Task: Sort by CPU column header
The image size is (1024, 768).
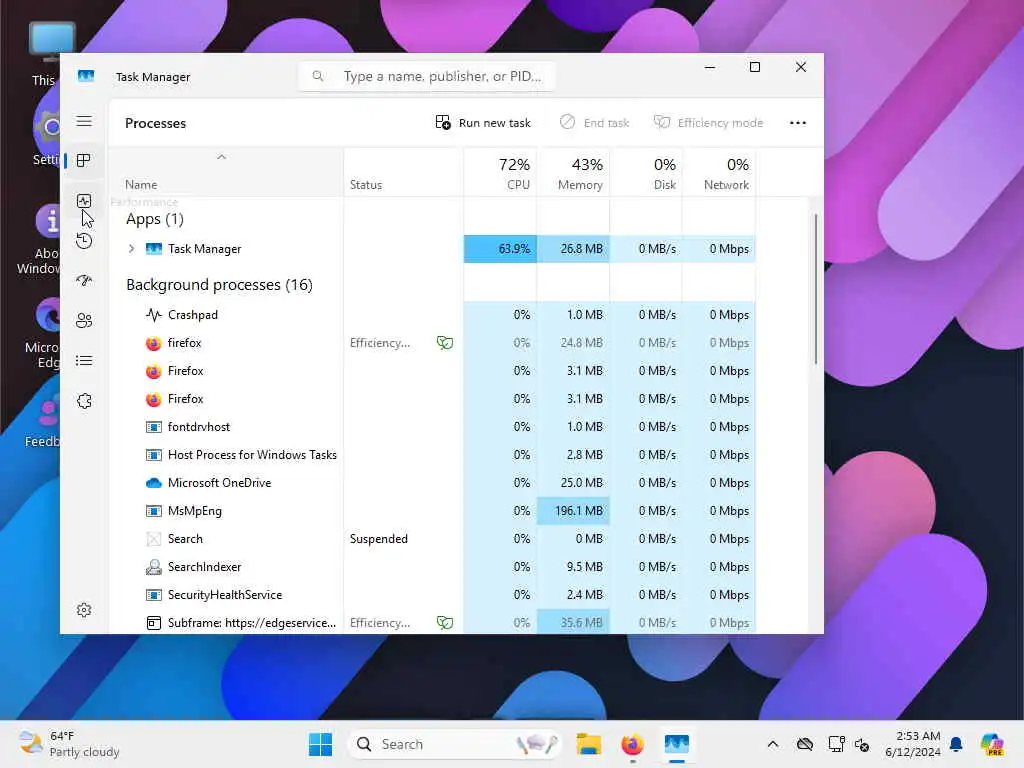Action: tap(500, 173)
